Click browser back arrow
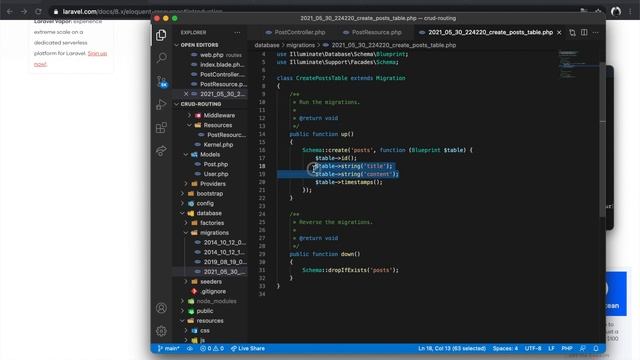The width and height of the screenshot is (640, 360). [9, 11]
